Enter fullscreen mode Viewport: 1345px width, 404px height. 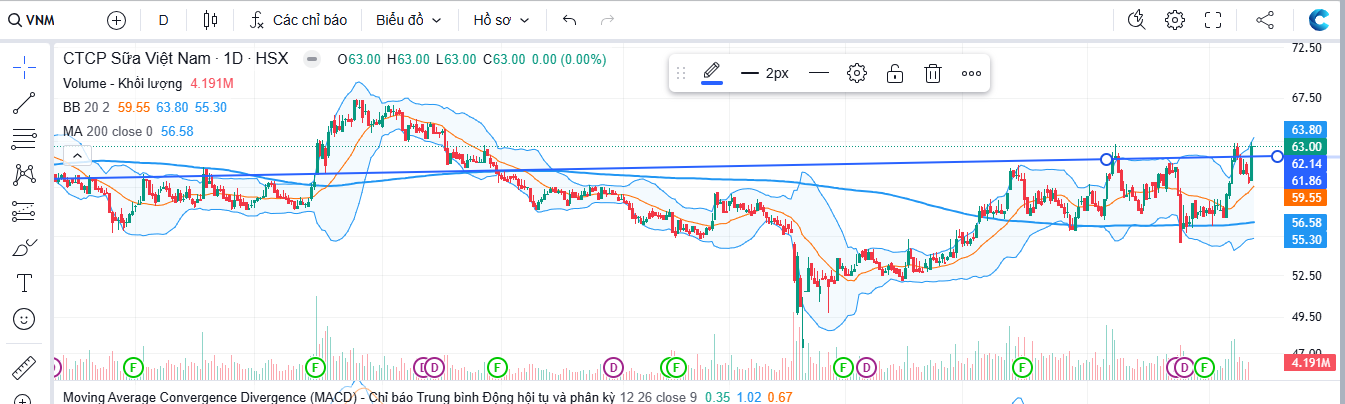(1213, 19)
